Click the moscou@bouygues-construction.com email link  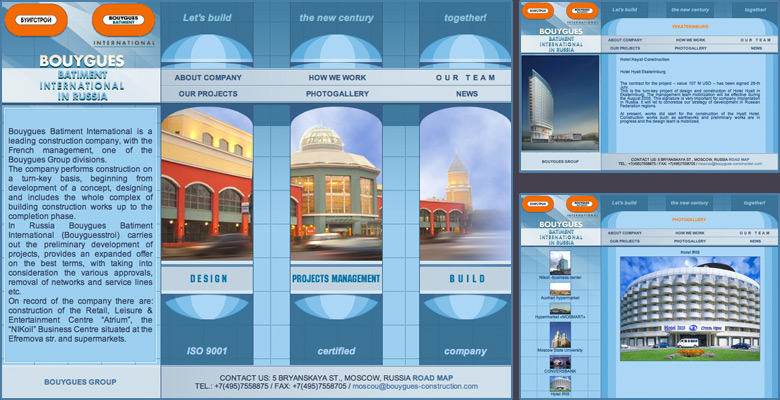(414, 386)
